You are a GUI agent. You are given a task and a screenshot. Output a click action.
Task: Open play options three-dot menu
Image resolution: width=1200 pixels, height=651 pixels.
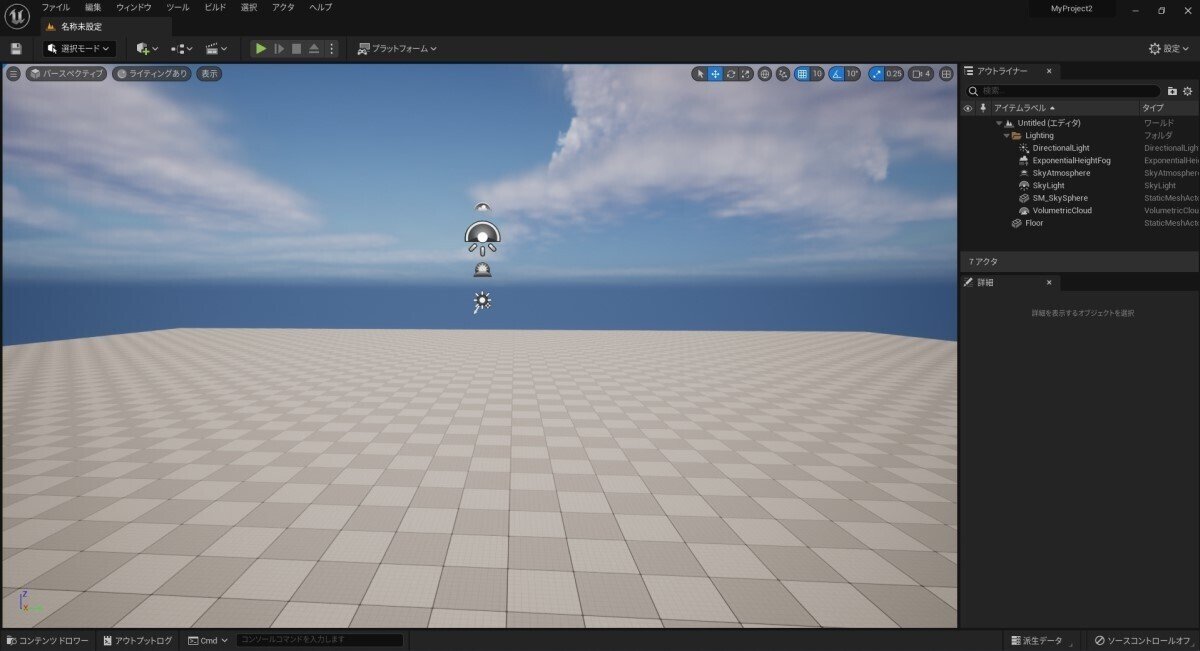pyautogui.click(x=332, y=48)
